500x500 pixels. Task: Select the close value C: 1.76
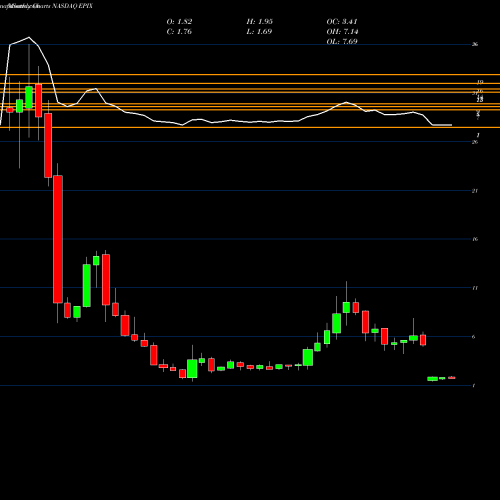(x=179, y=32)
